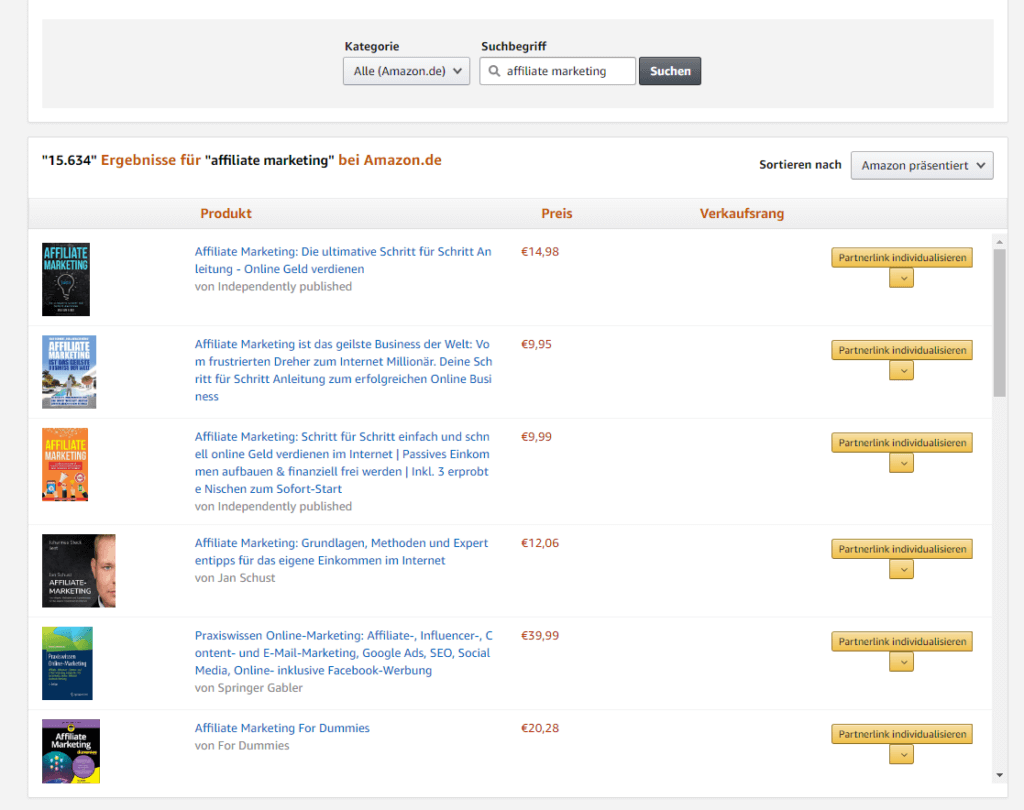Expand arrow under Partnerlink button for €20,28 book
1024x810 pixels.
[902, 755]
